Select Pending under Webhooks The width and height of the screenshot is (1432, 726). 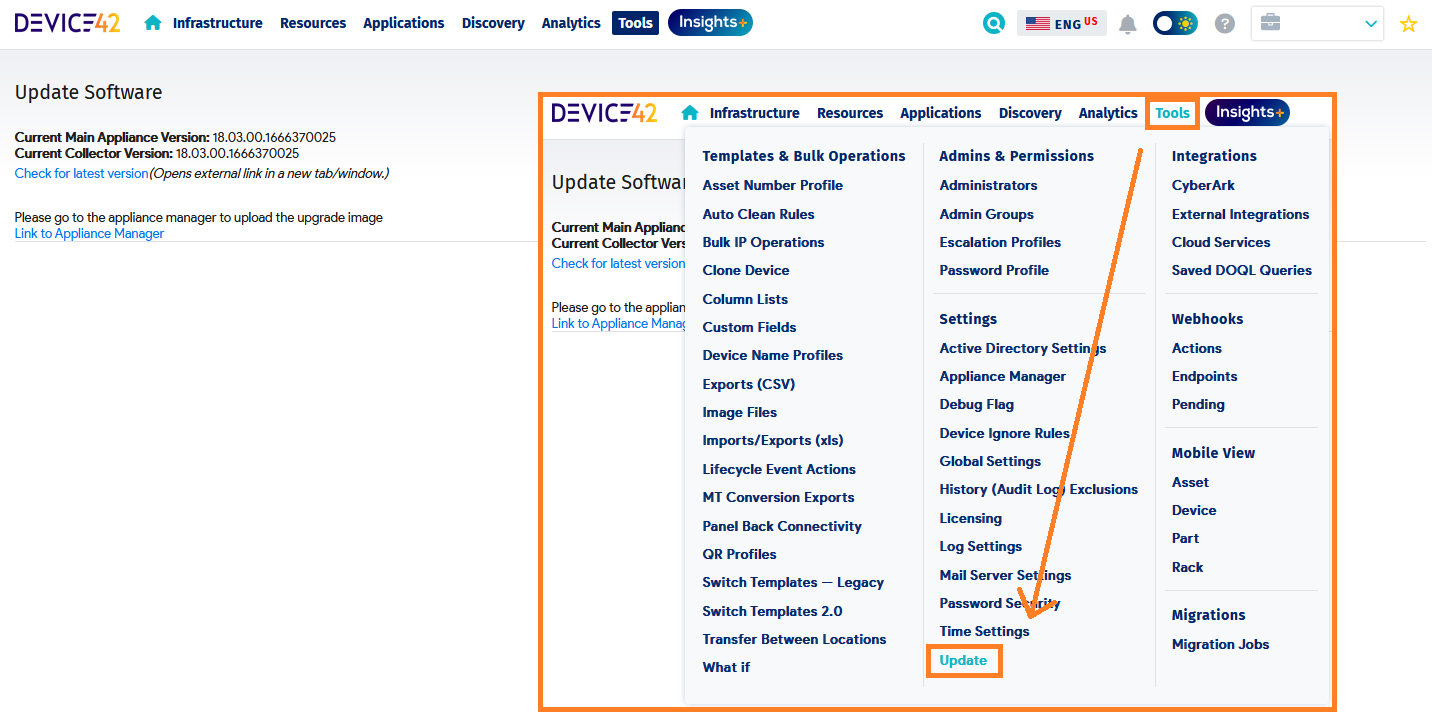[1198, 404]
